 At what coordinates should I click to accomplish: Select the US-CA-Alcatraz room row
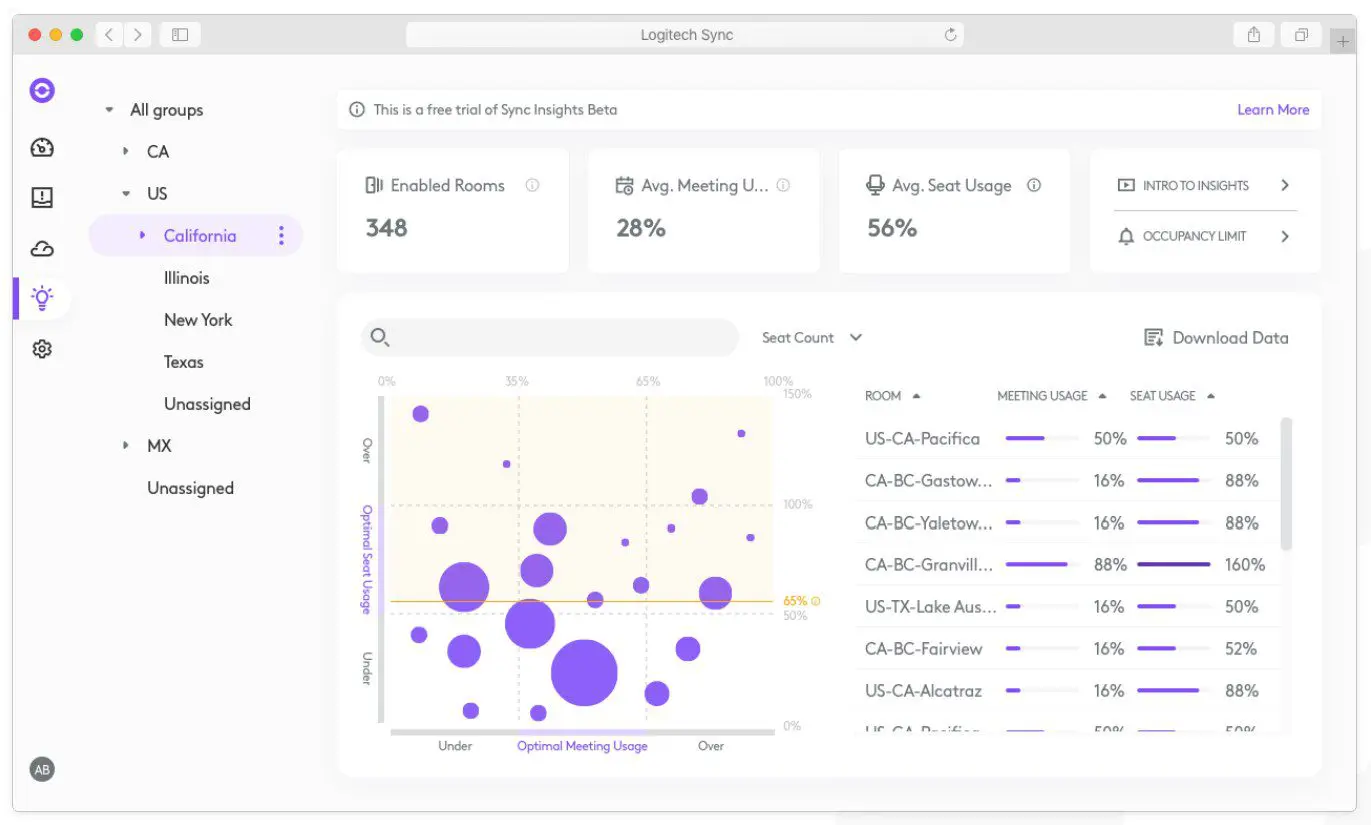coord(1068,690)
